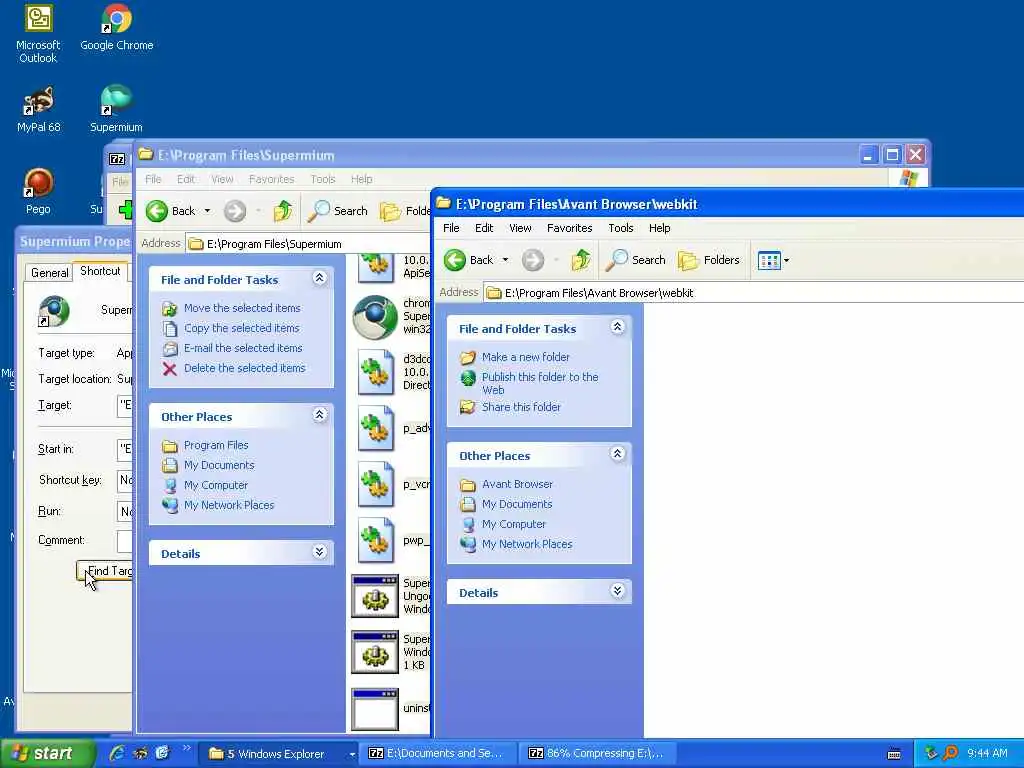This screenshot has width=1024, height=768.
Task: Click Publish this folder to the Web
Action: (539, 383)
